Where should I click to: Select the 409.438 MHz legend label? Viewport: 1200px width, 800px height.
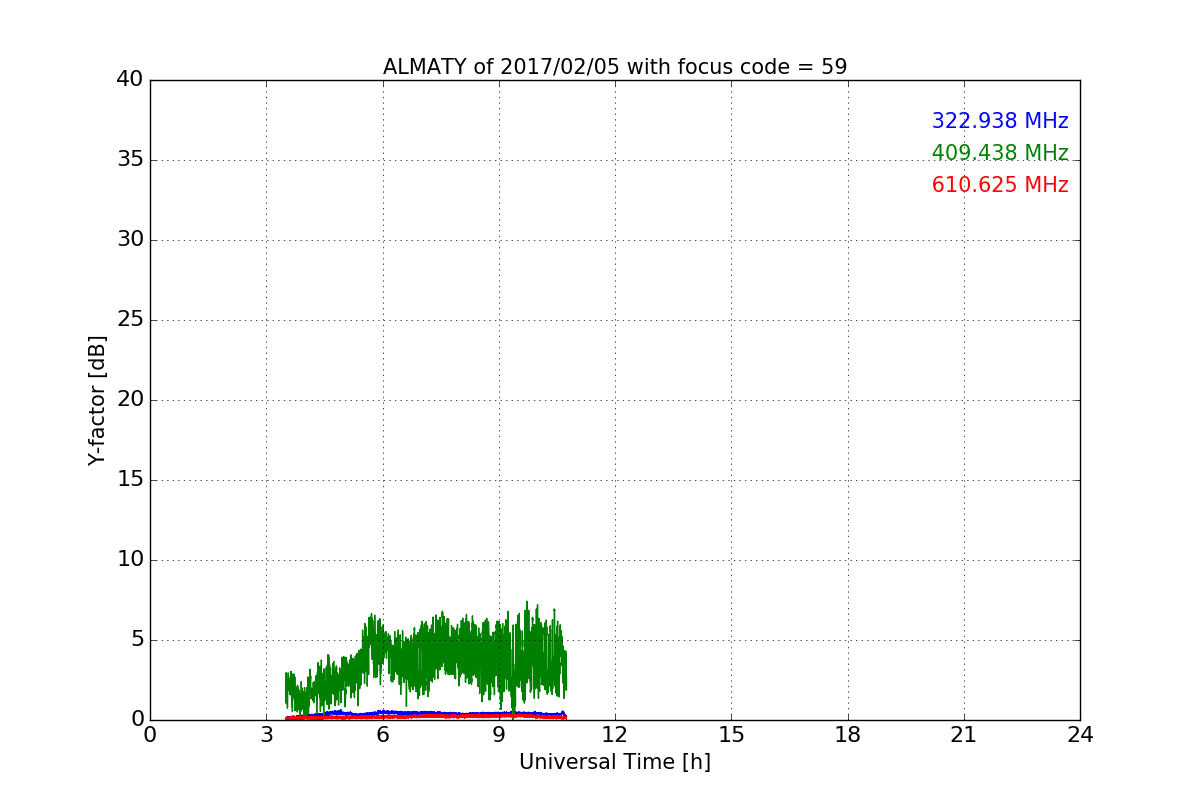point(1000,153)
